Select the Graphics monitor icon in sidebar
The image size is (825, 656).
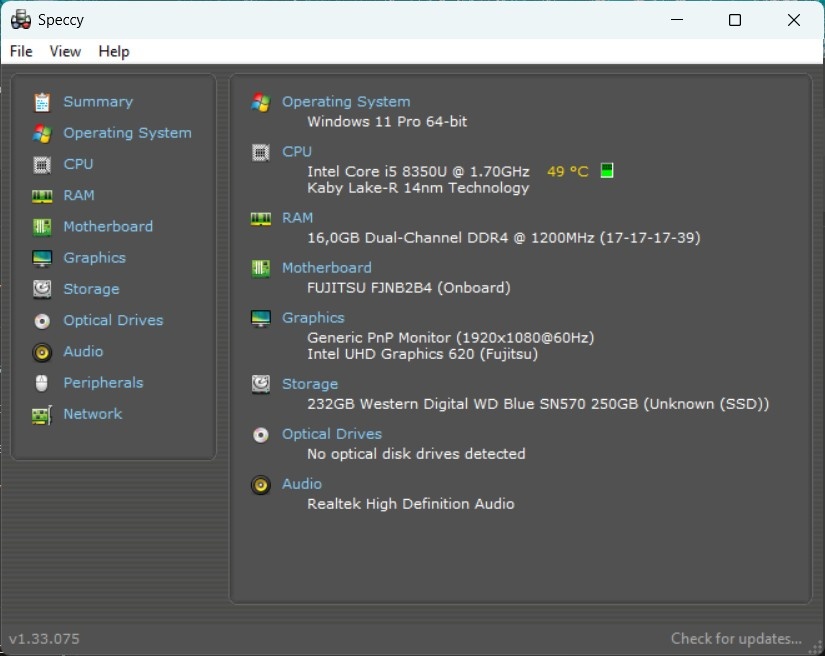point(41,257)
